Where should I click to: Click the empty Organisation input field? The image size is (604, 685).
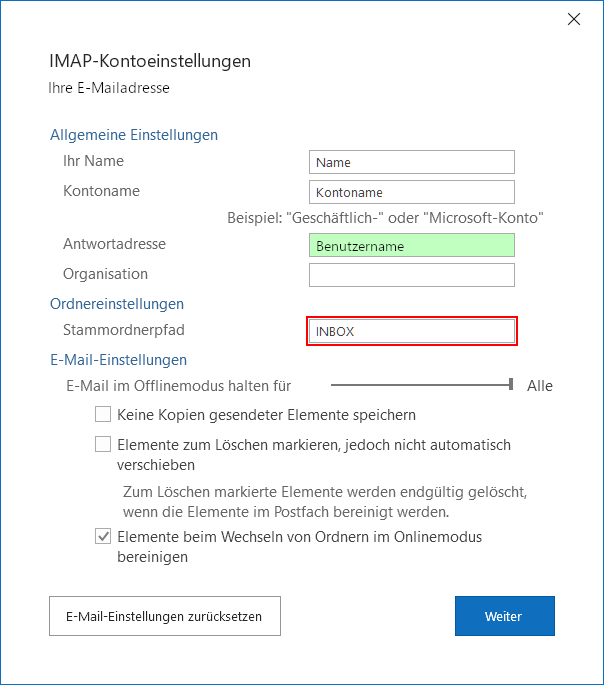click(412, 275)
